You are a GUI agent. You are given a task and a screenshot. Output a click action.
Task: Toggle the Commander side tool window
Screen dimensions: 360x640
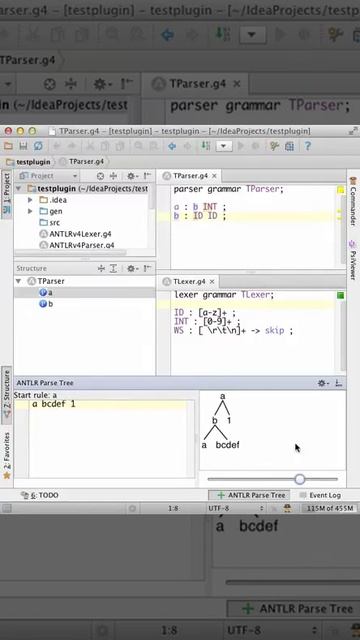353,201
